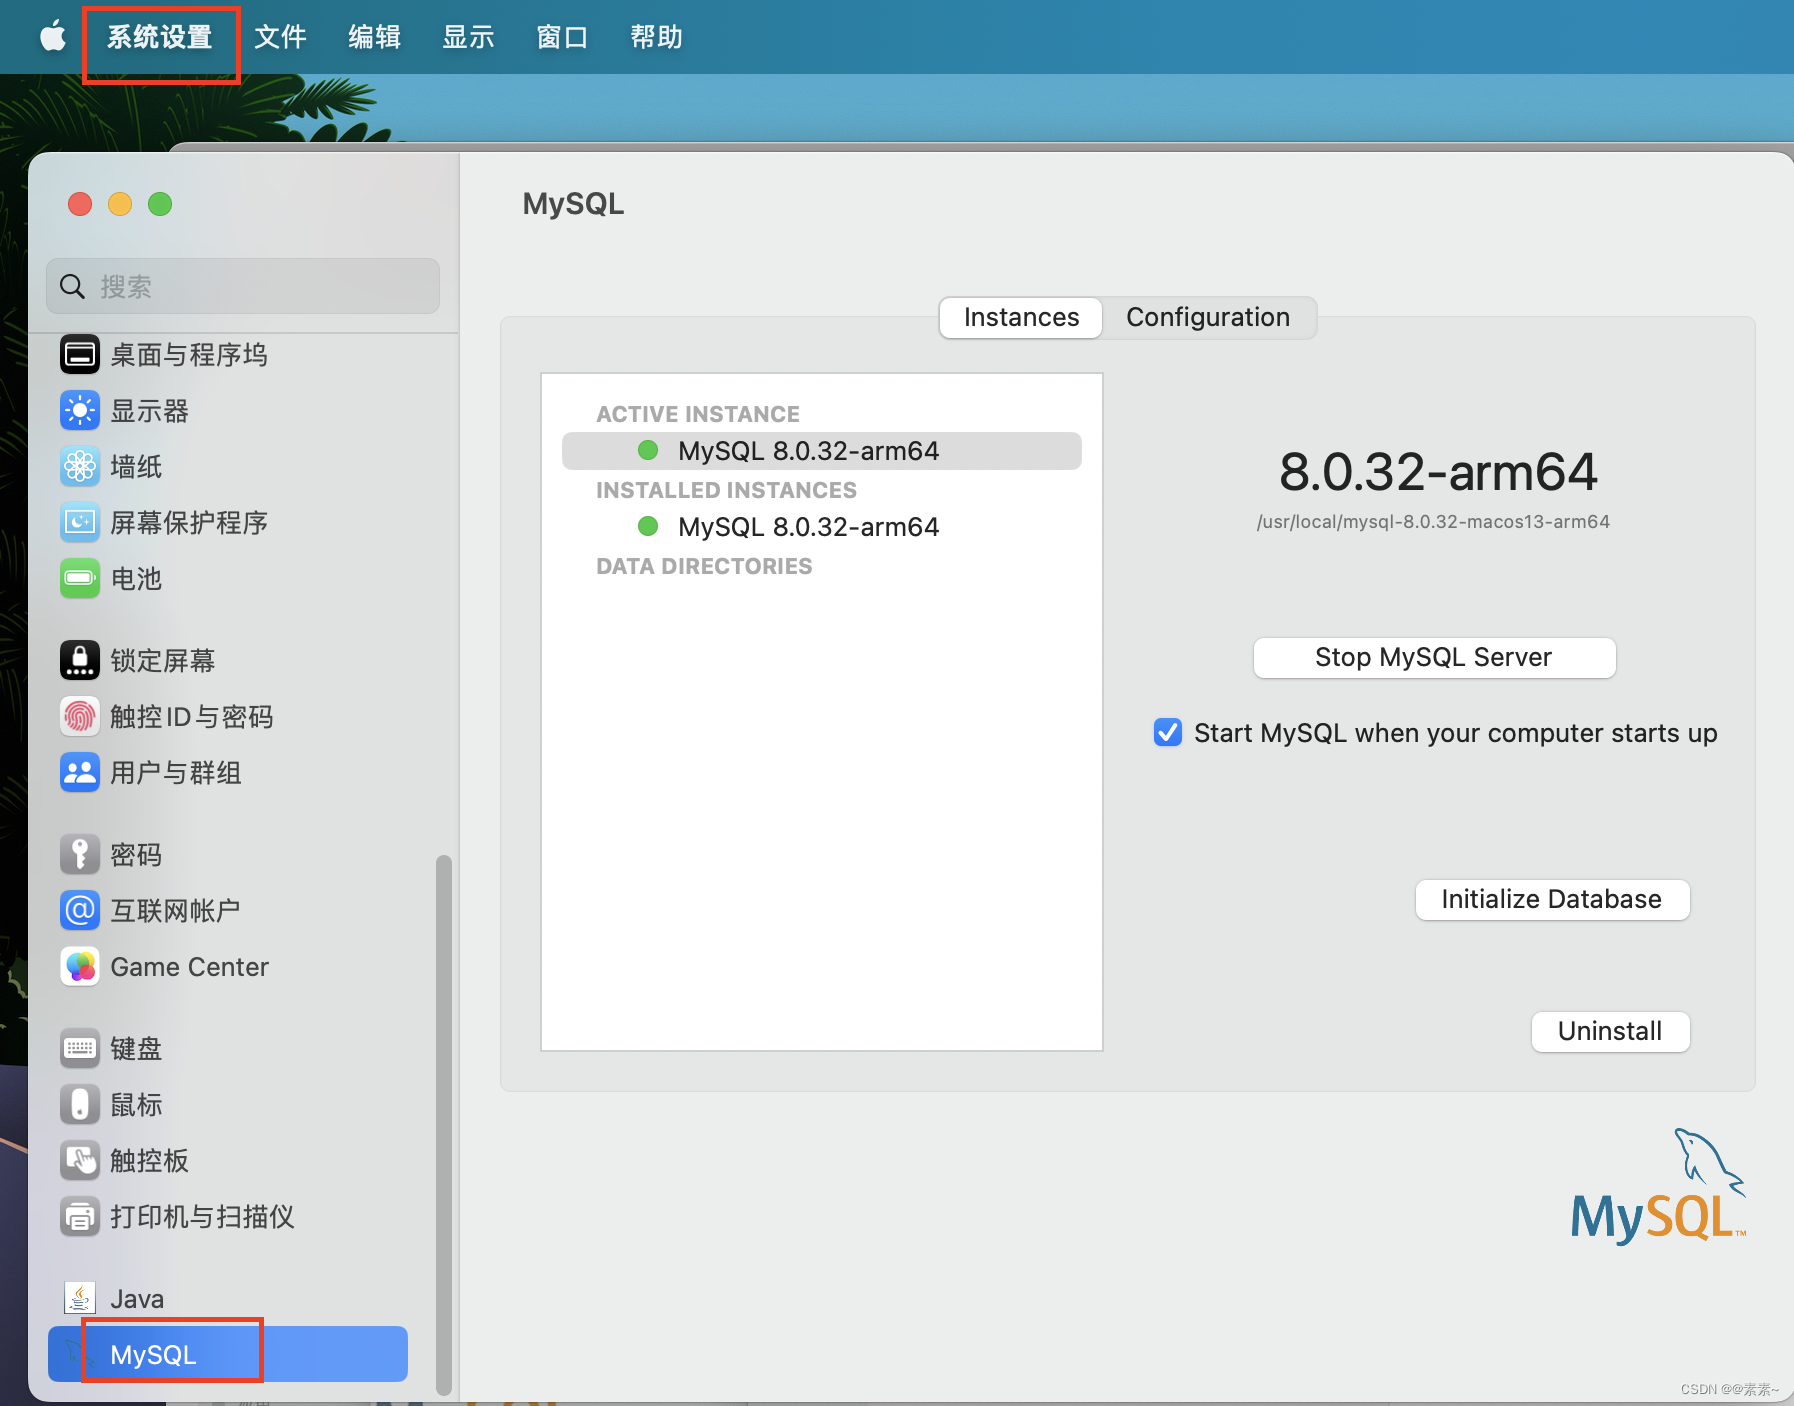Click the 显示器 sidebar label

[x=149, y=410]
